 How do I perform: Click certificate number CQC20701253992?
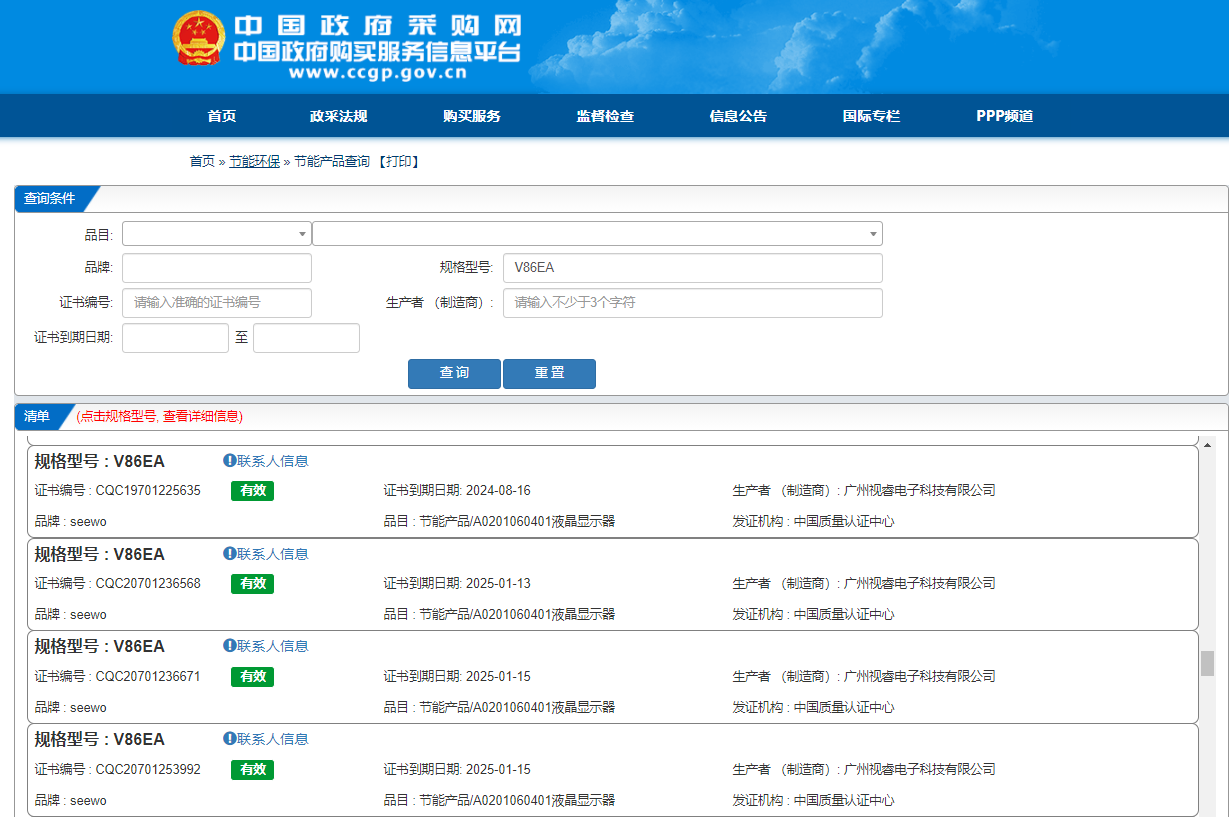(x=148, y=769)
